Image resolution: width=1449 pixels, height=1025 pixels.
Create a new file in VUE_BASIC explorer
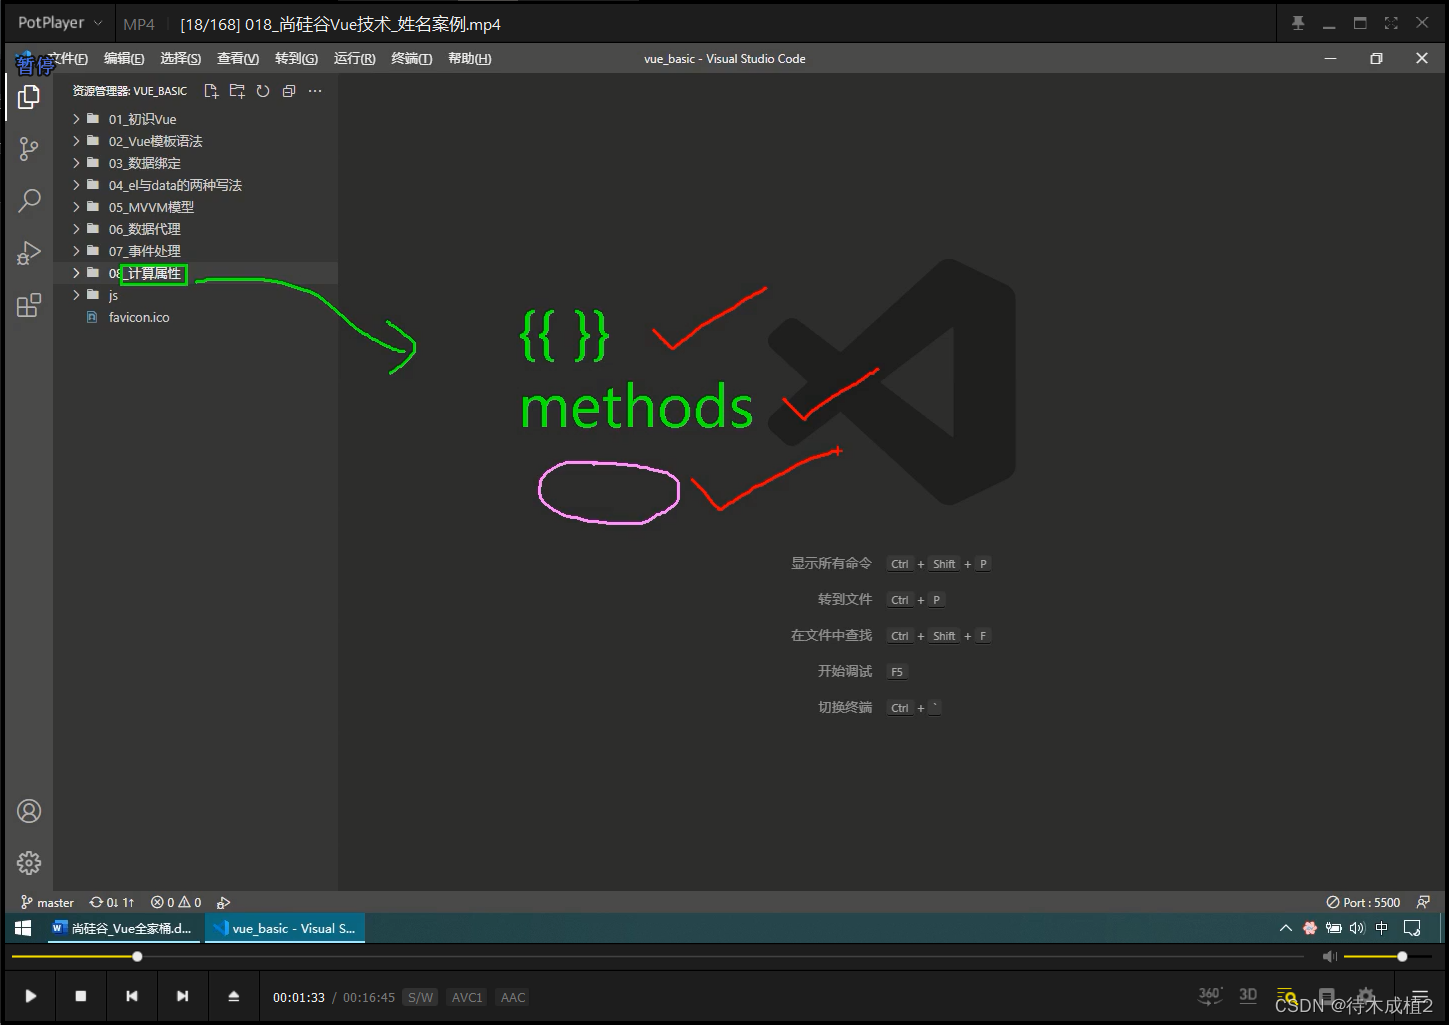coord(211,91)
